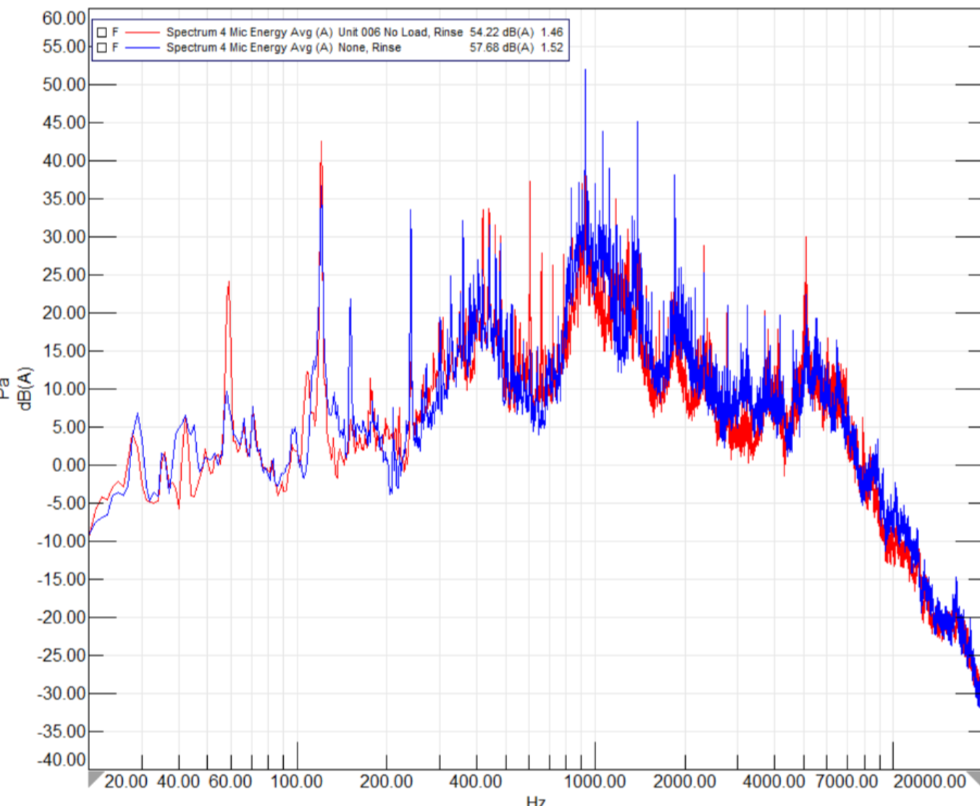Select legend text "Unit 006 No Load, Rinse"
The image size is (980, 806).
tap(400, 32)
